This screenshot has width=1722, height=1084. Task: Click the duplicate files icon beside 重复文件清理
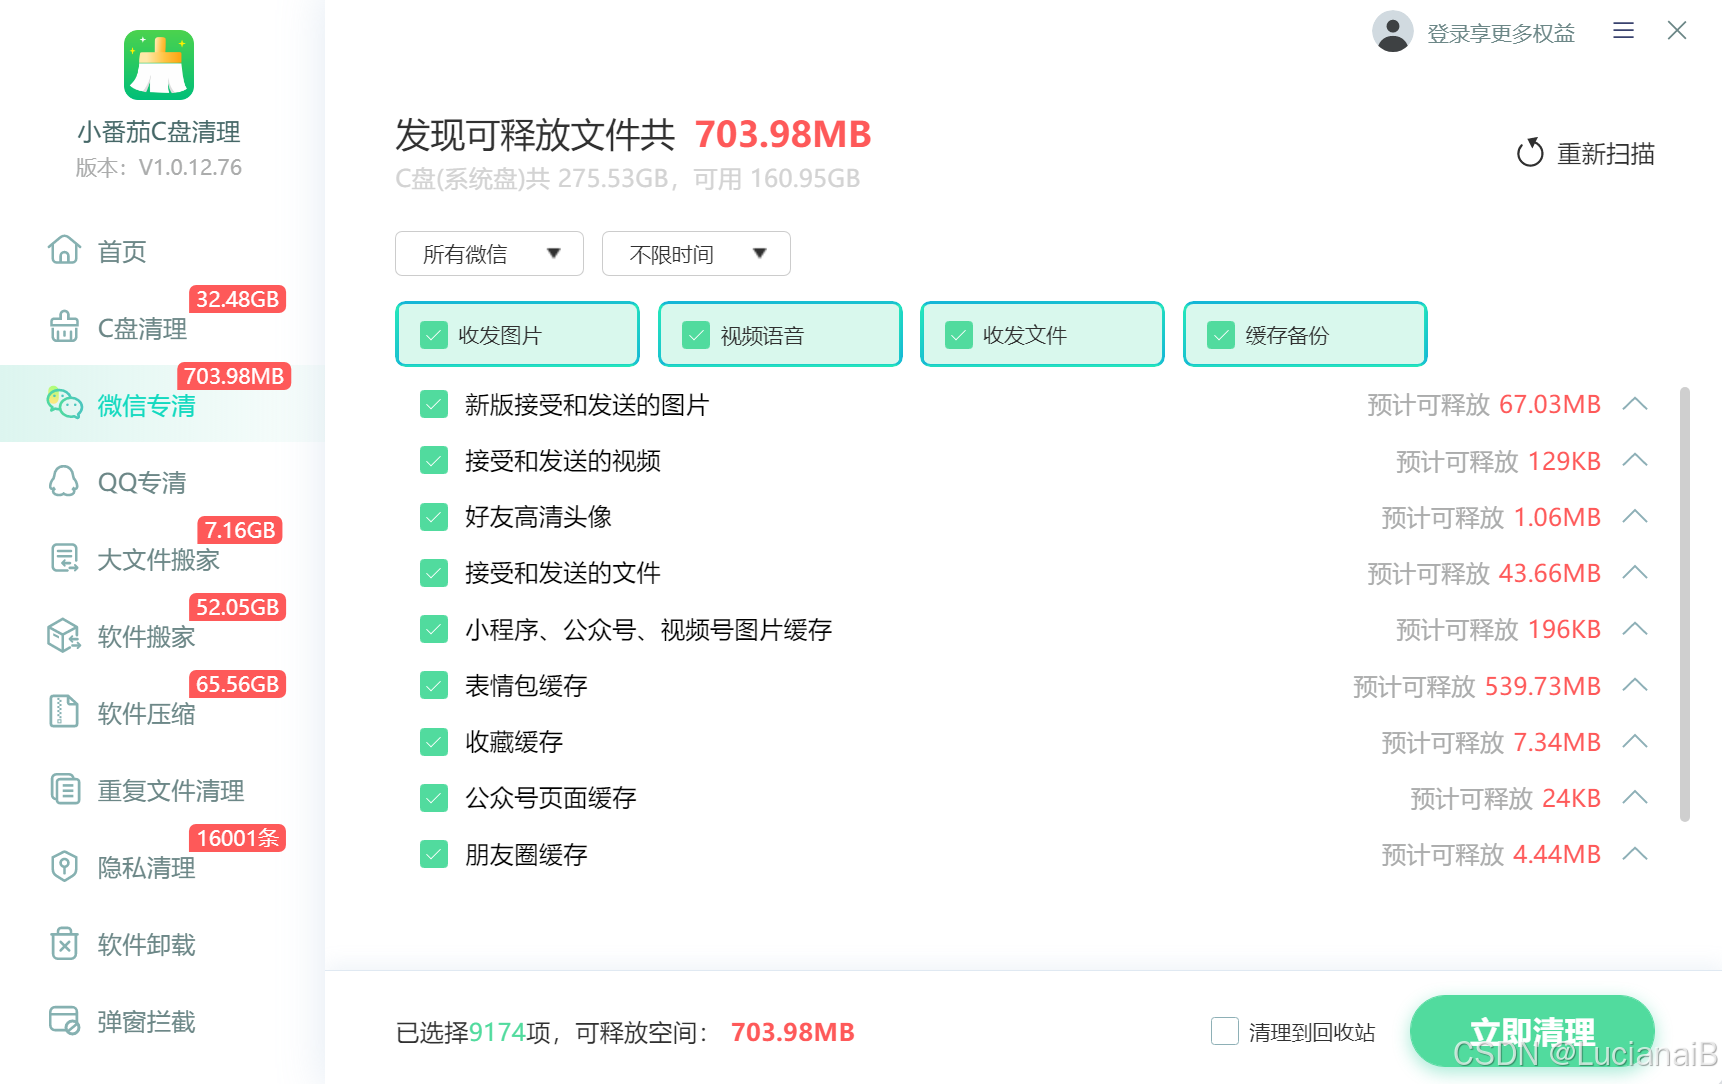(x=65, y=789)
